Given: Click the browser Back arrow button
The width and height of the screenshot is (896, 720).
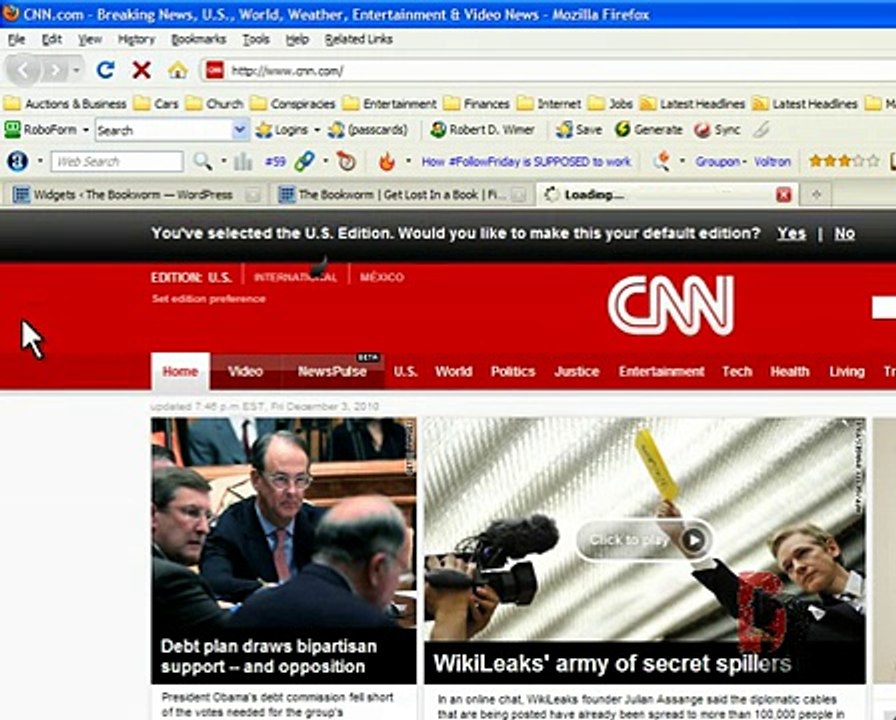Looking at the screenshot, I should (23, 70).
